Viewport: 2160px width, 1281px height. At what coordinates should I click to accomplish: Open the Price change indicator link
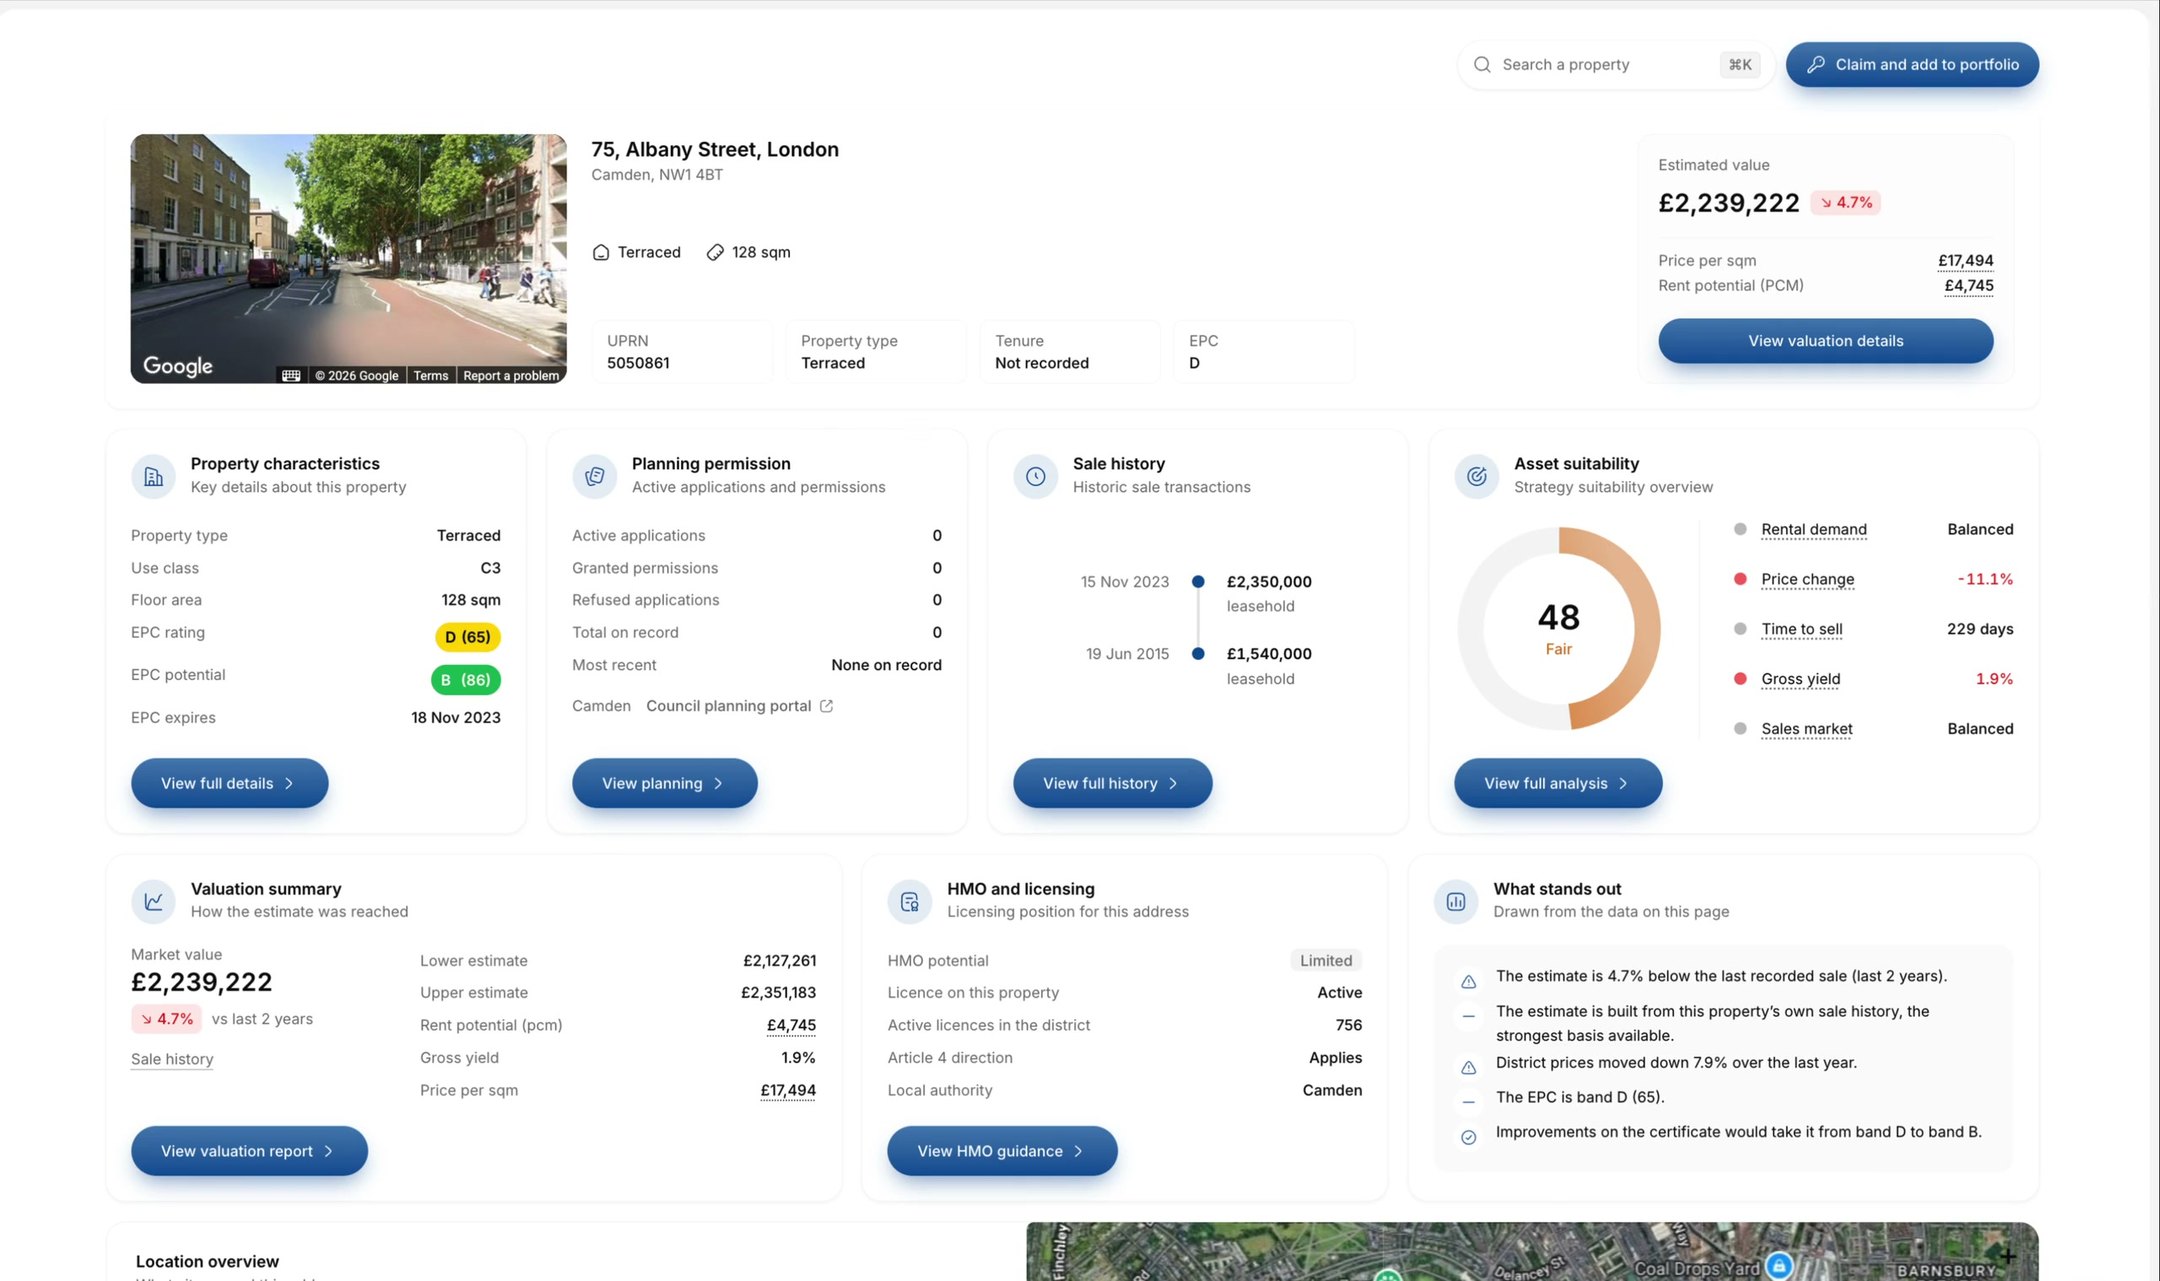[1807, 580]
